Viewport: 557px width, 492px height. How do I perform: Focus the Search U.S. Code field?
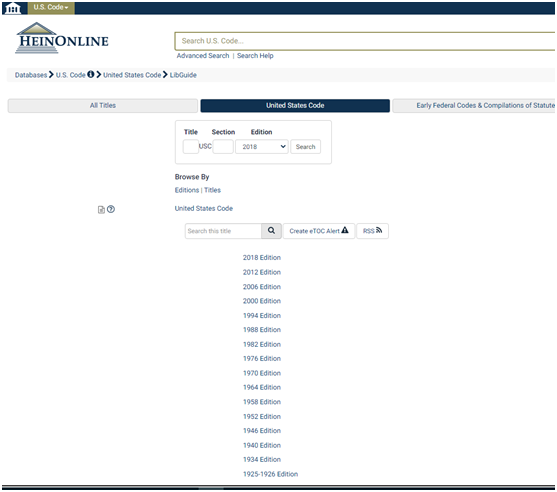pyautogui.click(x=364, y=41)
